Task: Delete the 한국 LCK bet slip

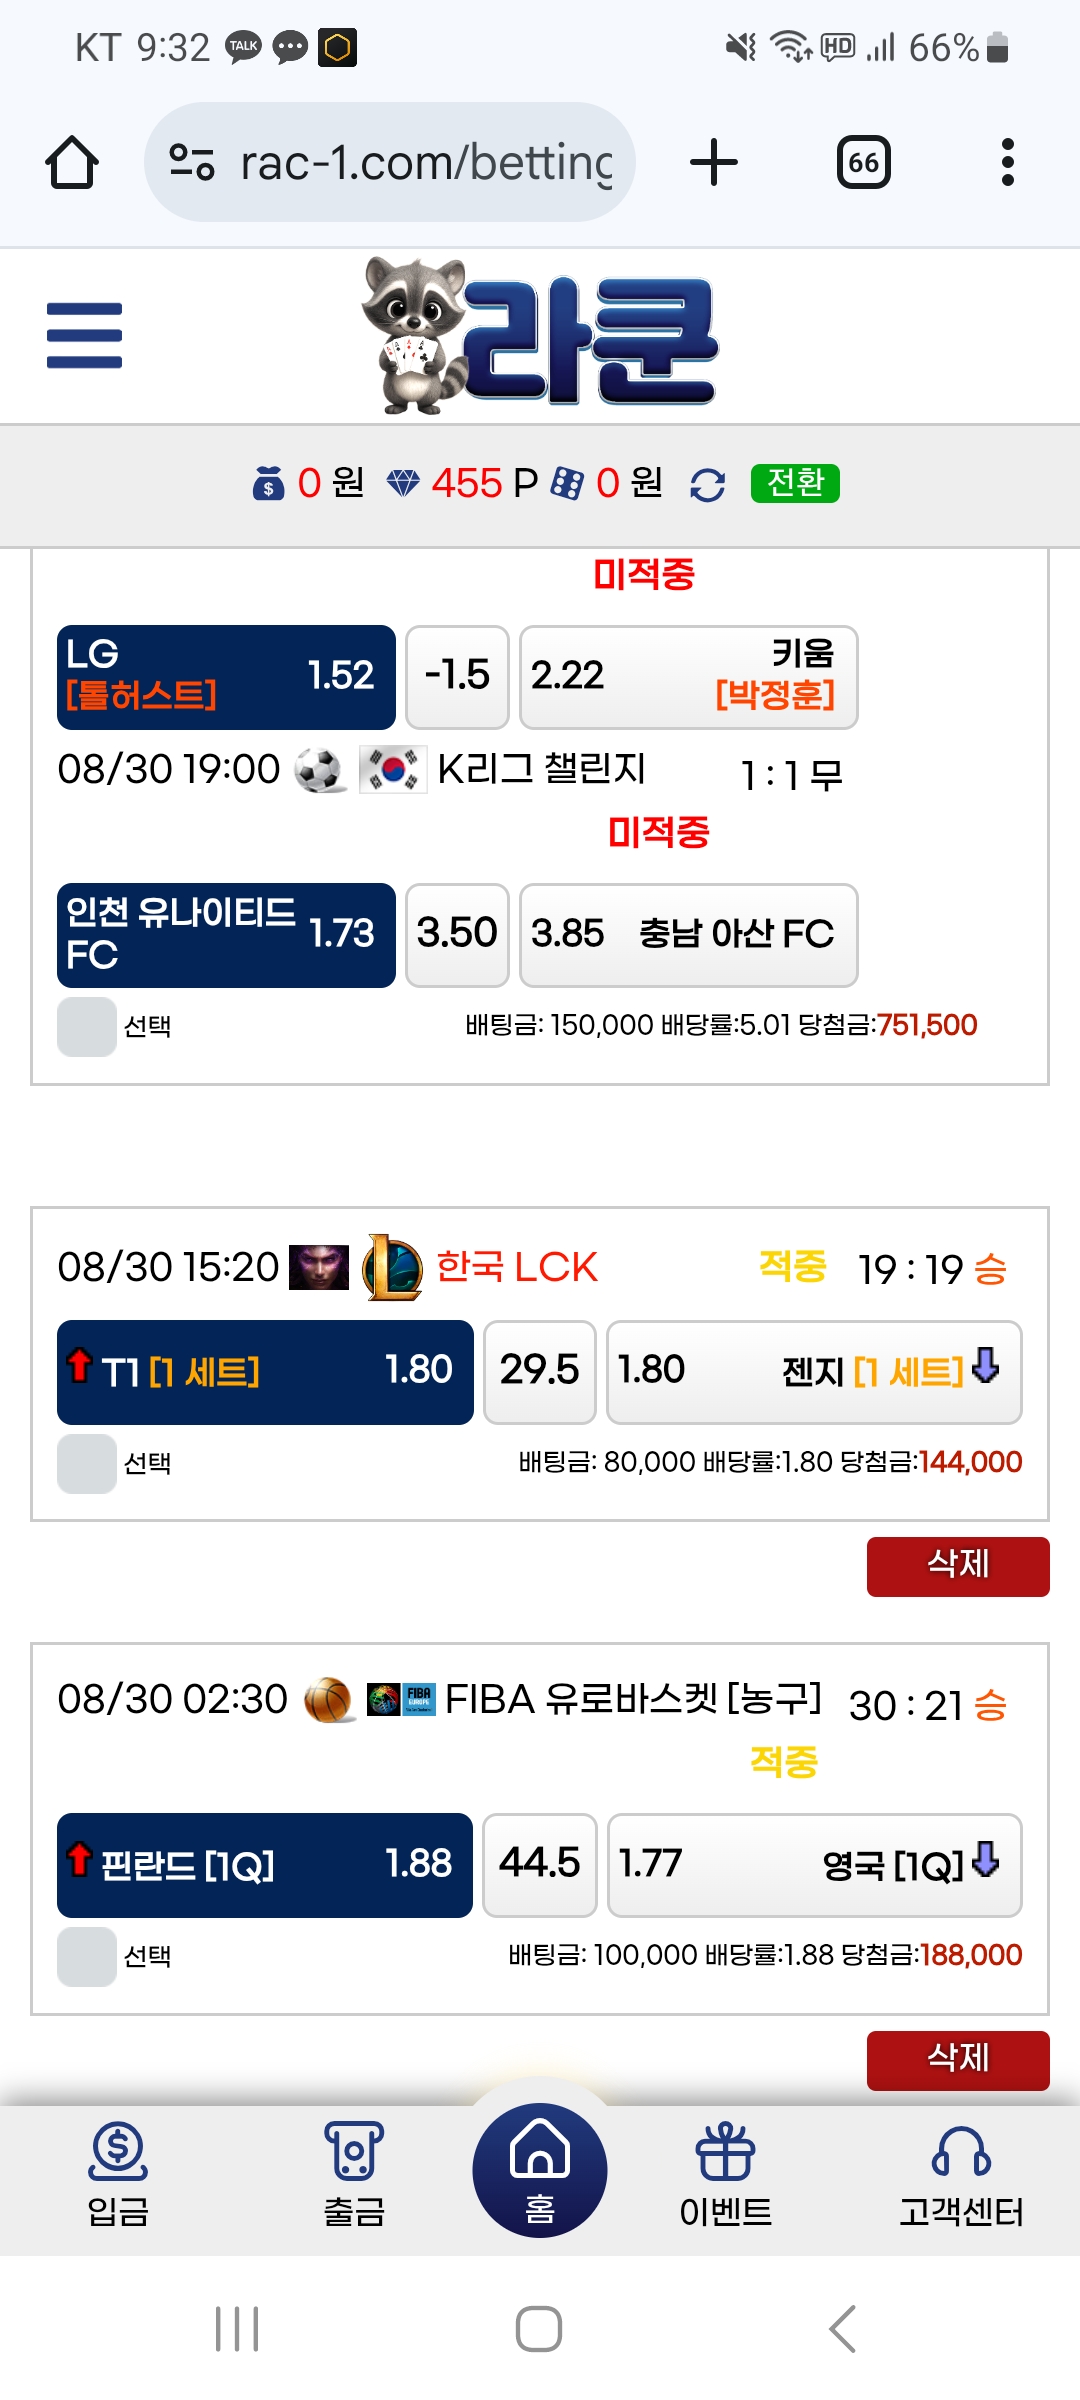Action: (x=957, y=1566)
